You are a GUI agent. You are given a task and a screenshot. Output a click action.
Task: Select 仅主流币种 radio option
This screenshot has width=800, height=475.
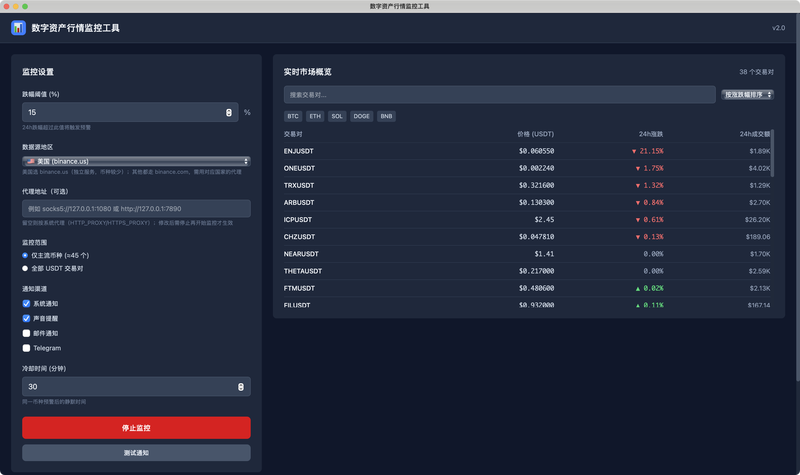[25, 255]
